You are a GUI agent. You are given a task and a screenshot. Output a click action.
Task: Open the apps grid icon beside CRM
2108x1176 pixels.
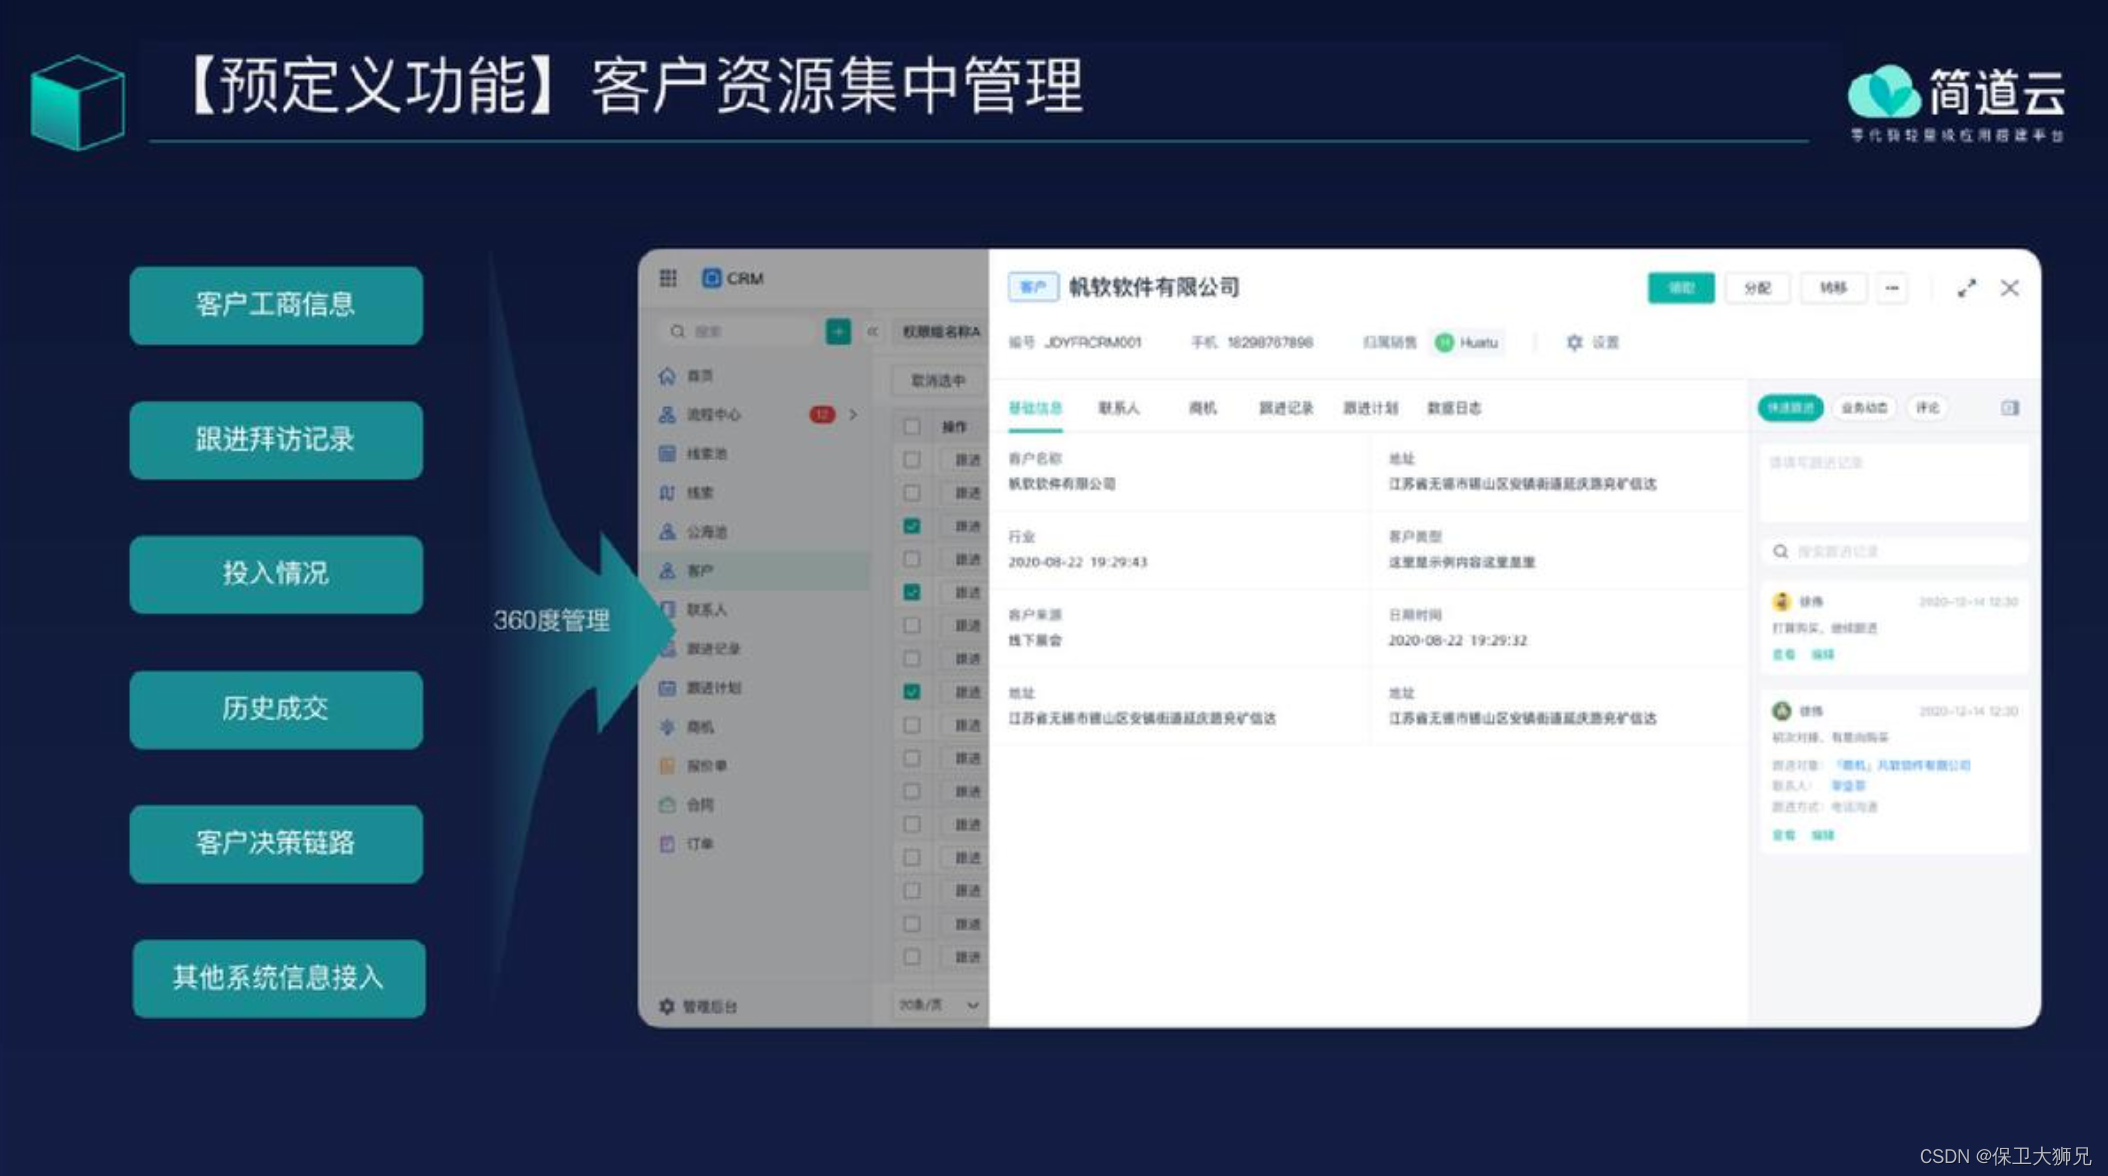tap(668, 278)
